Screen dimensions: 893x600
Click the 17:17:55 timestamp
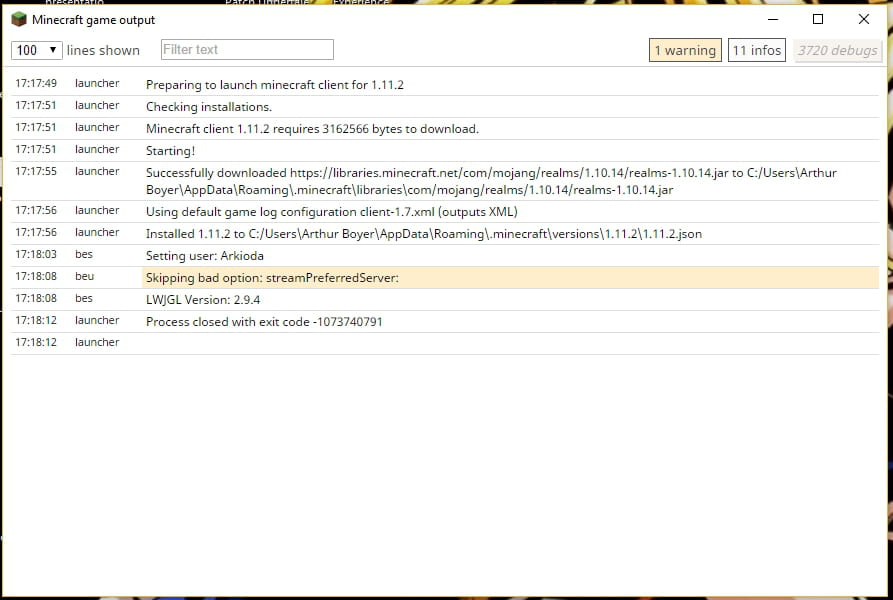pyautogui.click(x=36, y=171)
